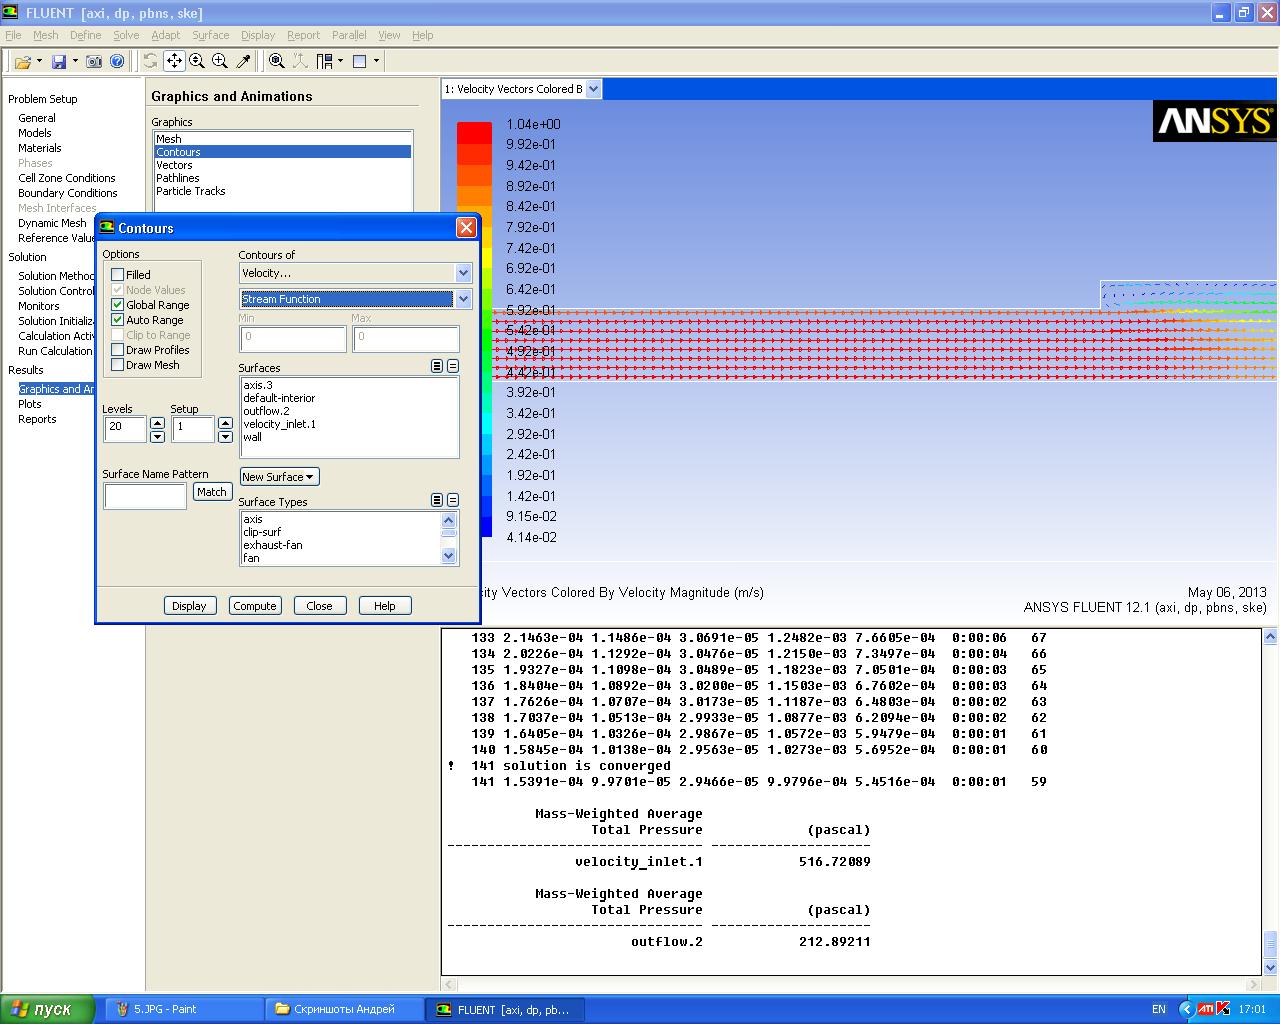The height and width of the screenshot is (1024, 1280).
Task: Expand the Save dropdown arrow
Action: point(75,61)
